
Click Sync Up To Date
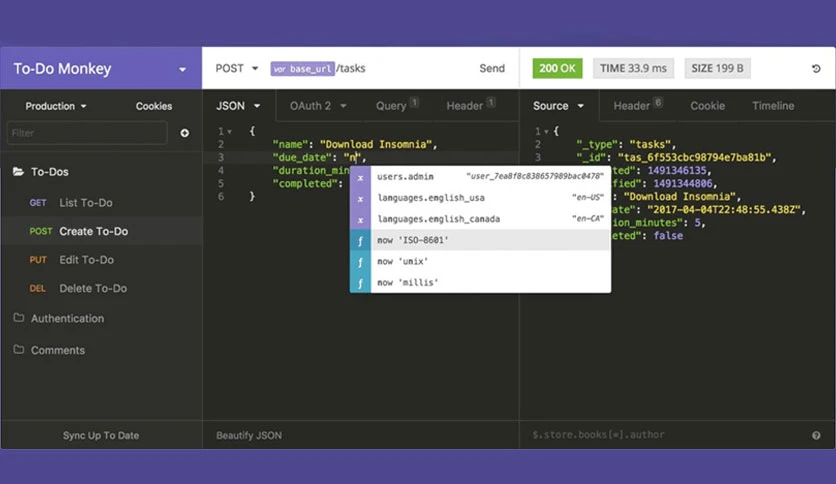pos(101,435)
